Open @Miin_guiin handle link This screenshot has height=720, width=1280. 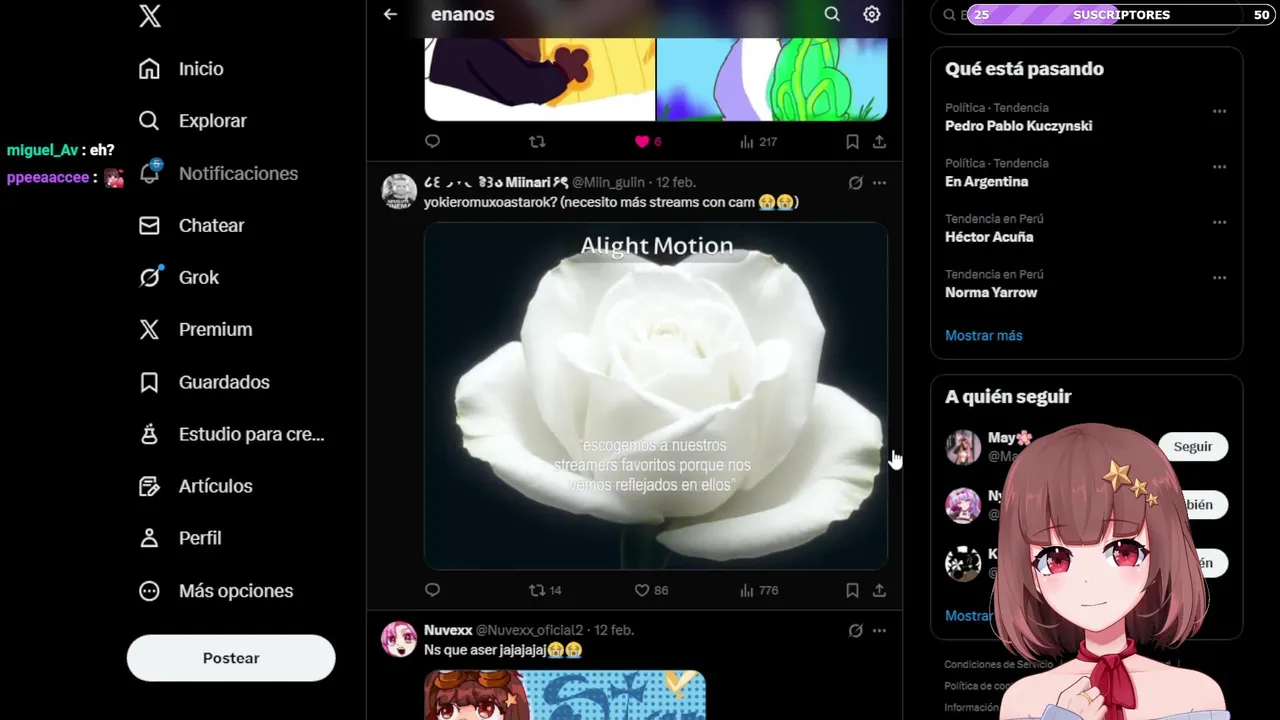tap(608, 183)
